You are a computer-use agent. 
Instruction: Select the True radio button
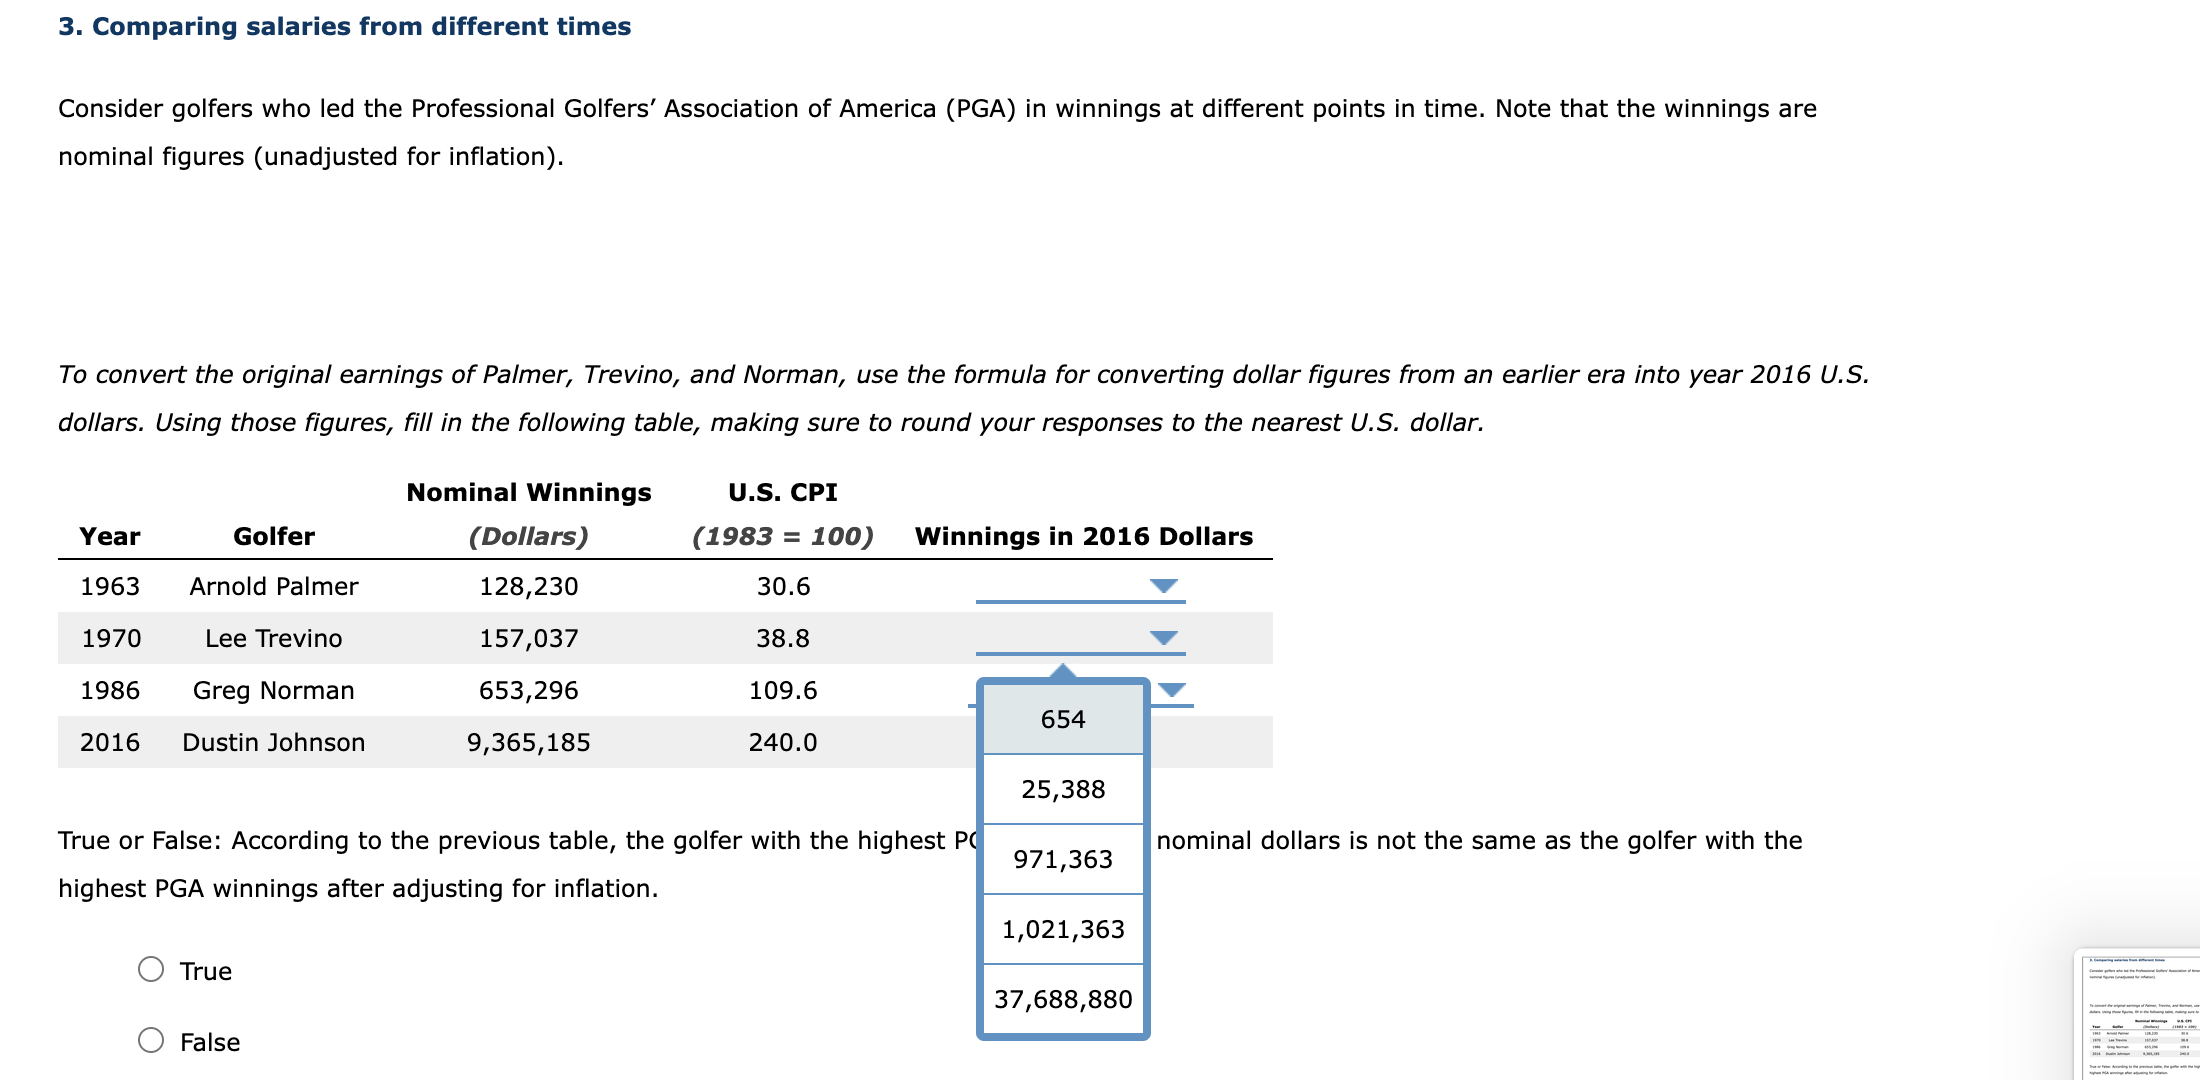[152, 968]
